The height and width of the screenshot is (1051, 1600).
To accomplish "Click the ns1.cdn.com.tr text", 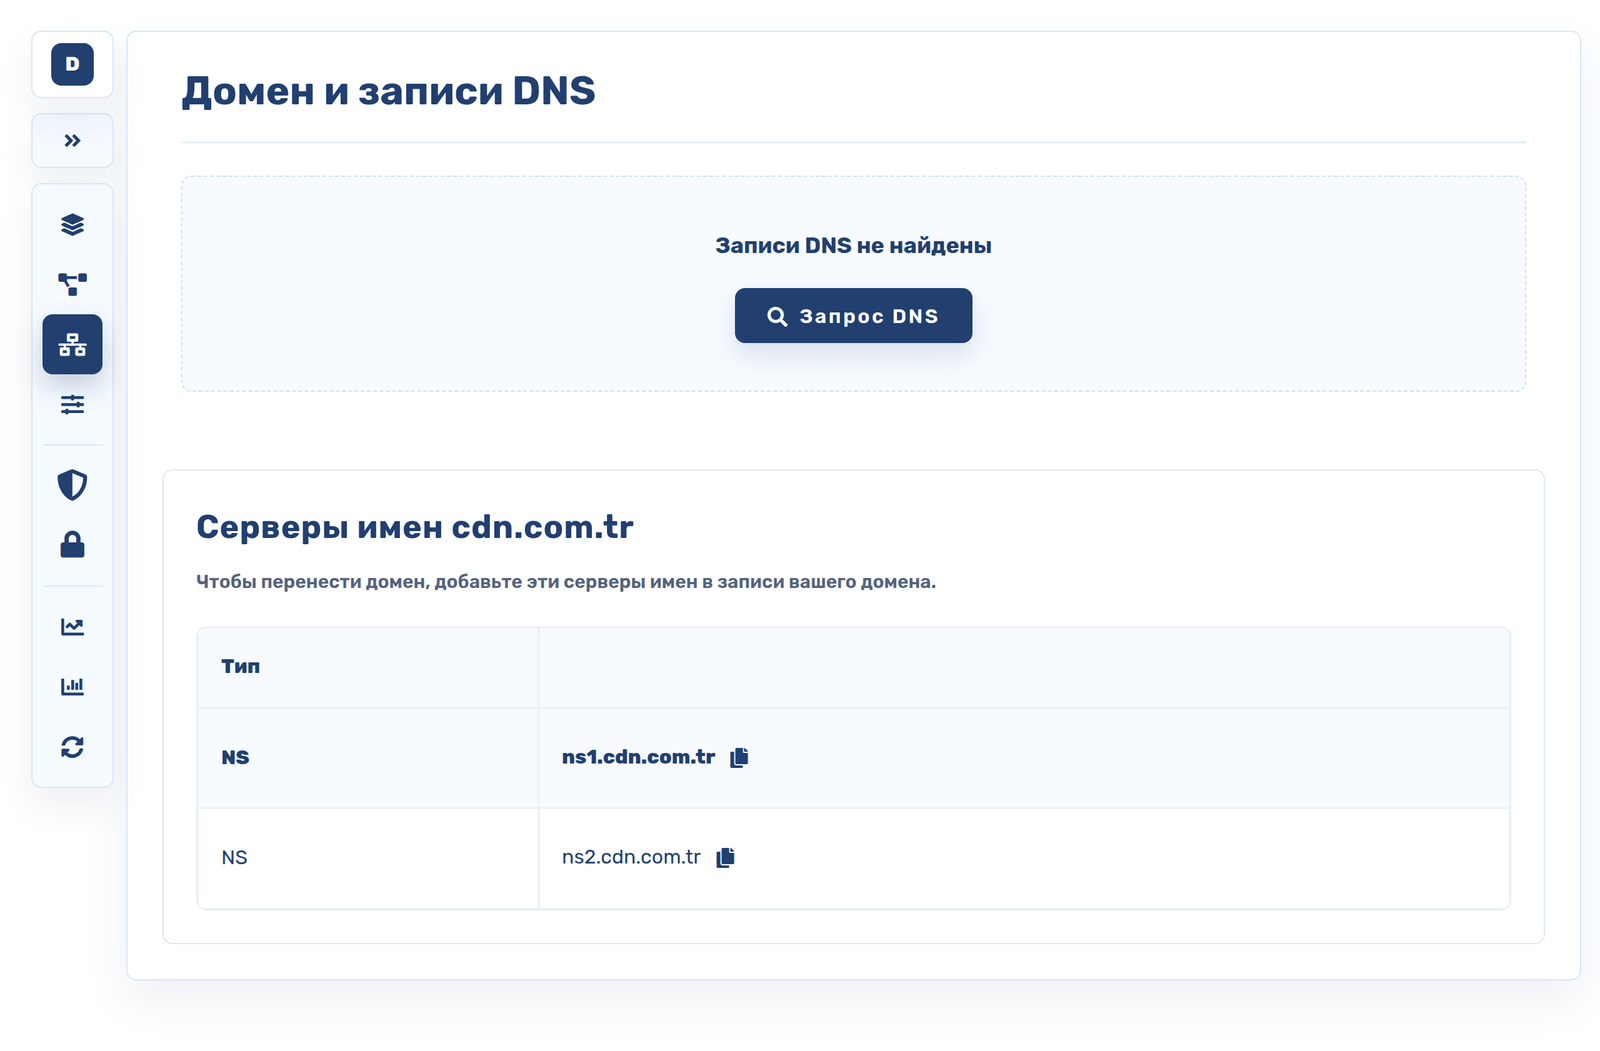I will [638, 757].
